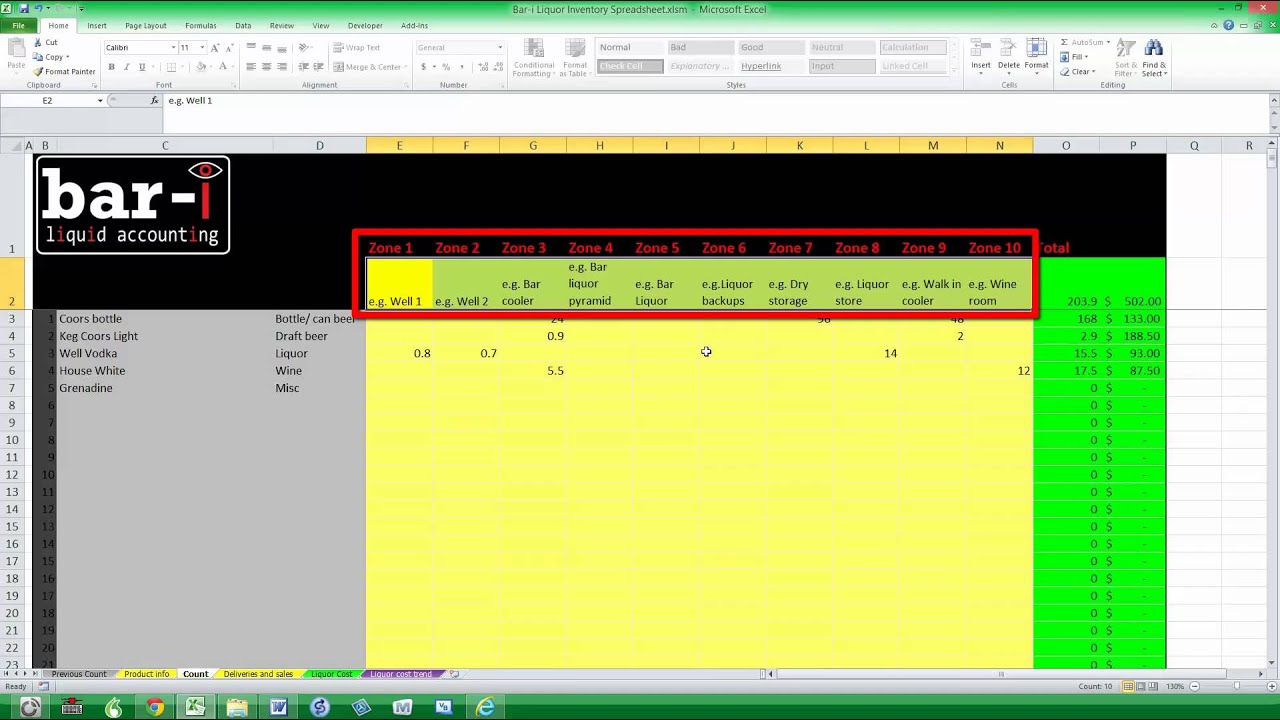This screenshot has height=720, width=1280.
Task: Click the Fill down icon
Action: click(x=1065, y=57)
